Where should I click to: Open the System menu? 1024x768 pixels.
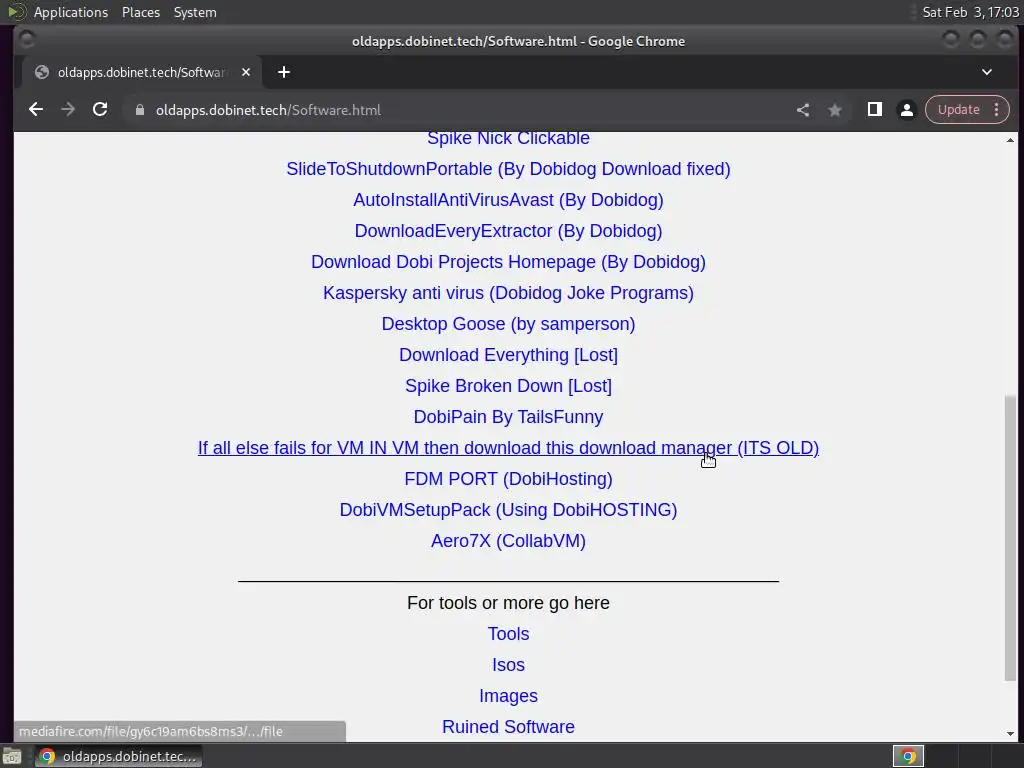click(x=195, y=12)
